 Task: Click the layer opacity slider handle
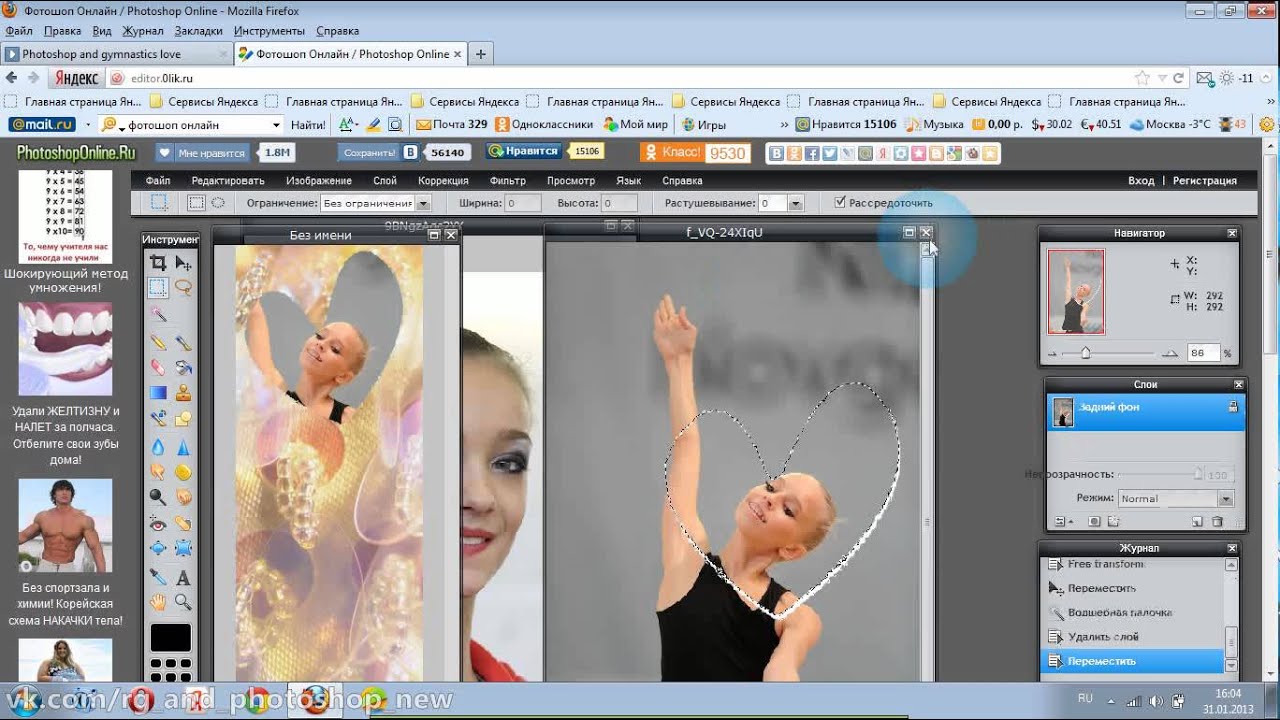tap(1198, 474)
